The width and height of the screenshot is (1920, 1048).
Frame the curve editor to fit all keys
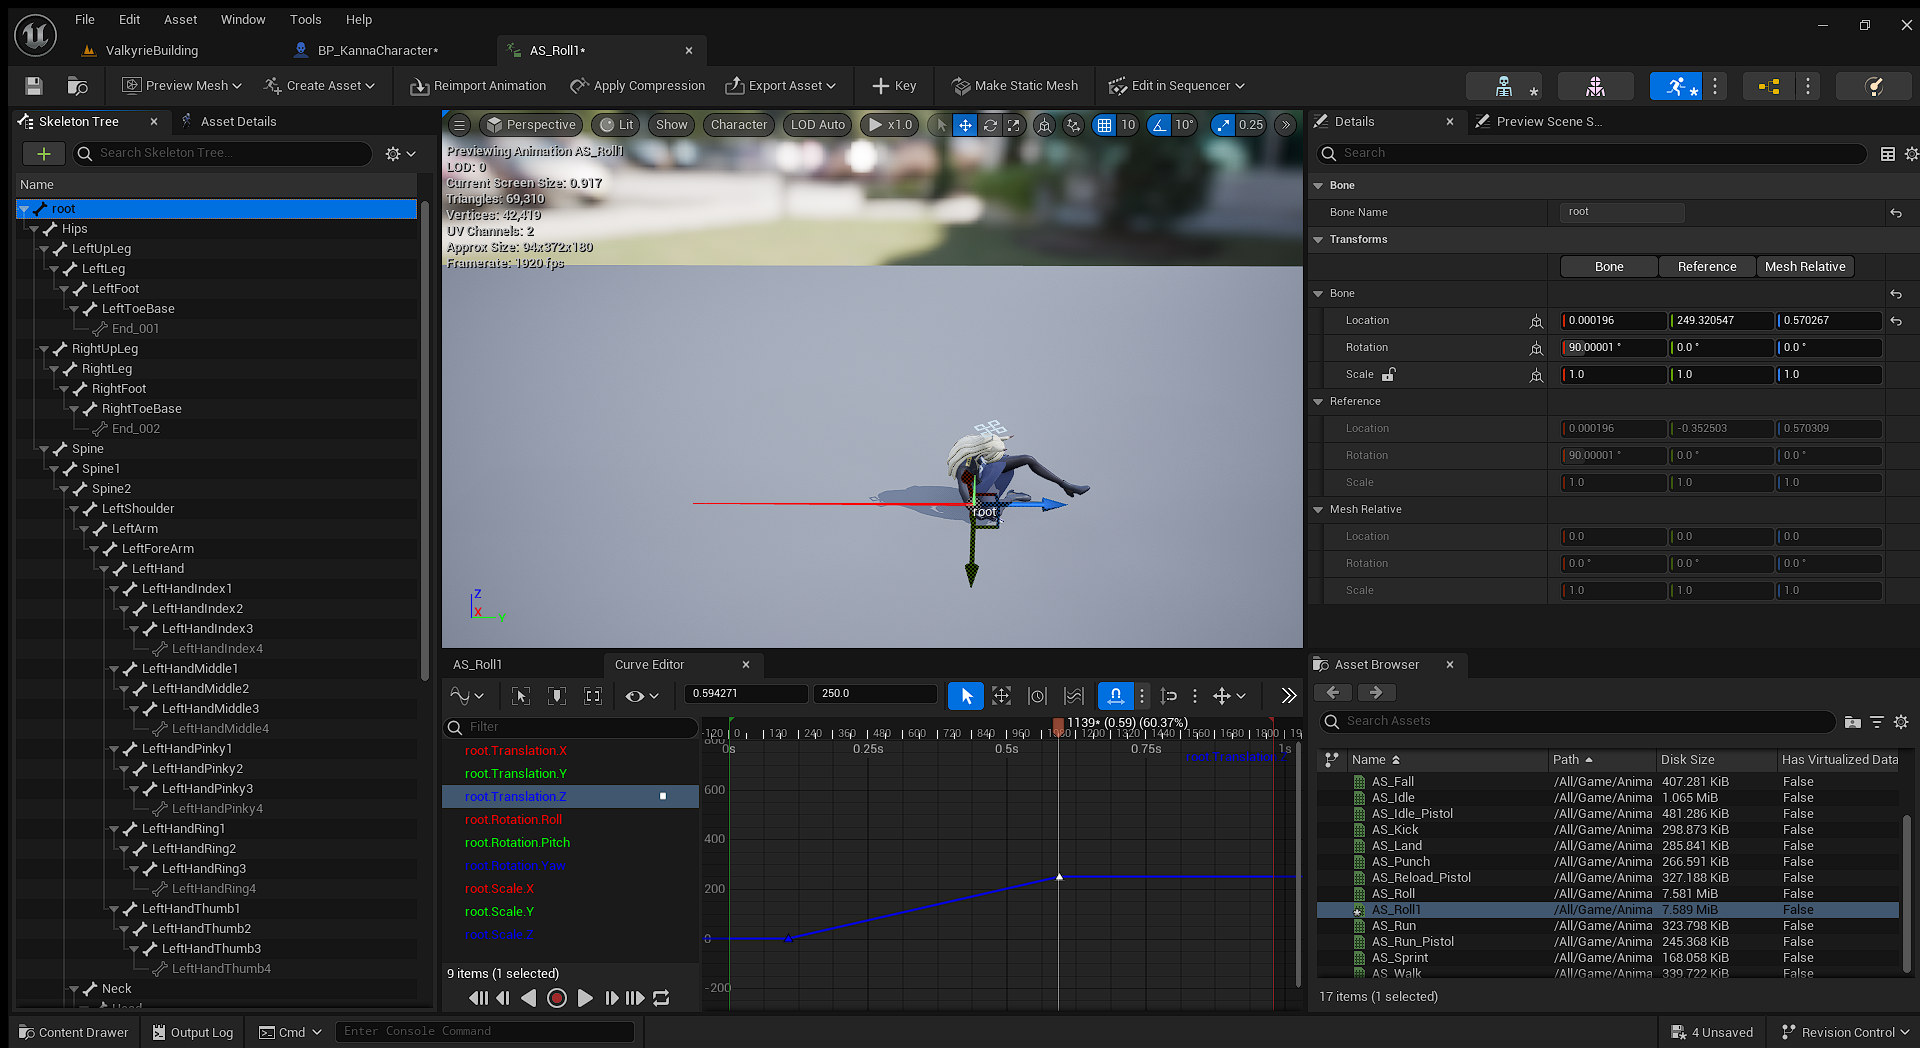tap(593, 696)
